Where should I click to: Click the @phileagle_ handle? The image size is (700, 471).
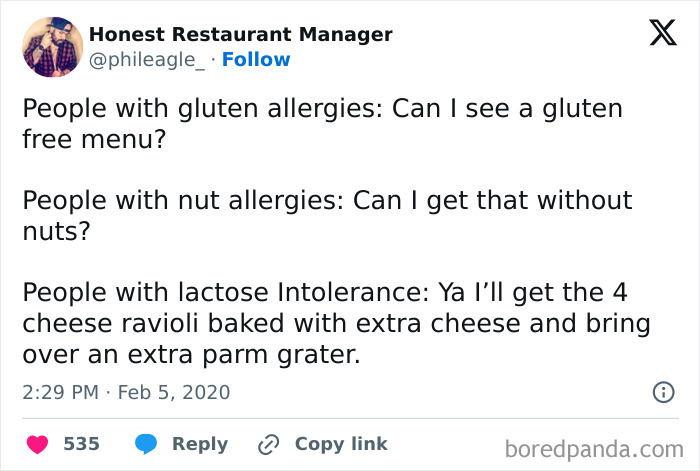click(149, 60)
